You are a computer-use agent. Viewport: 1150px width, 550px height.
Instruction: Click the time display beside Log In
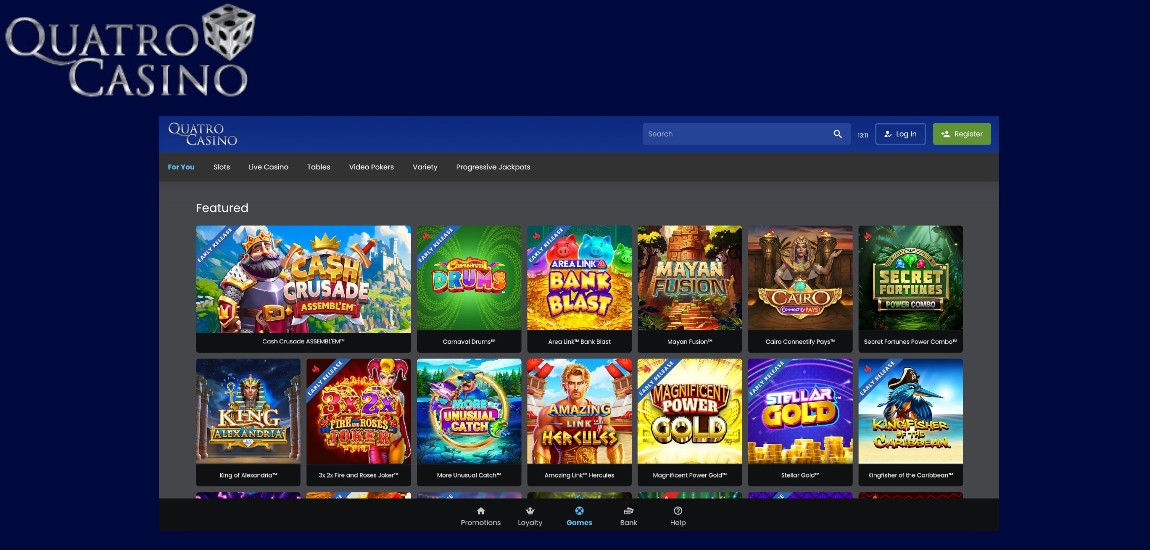pyautogui.click(x=862, y=135)
